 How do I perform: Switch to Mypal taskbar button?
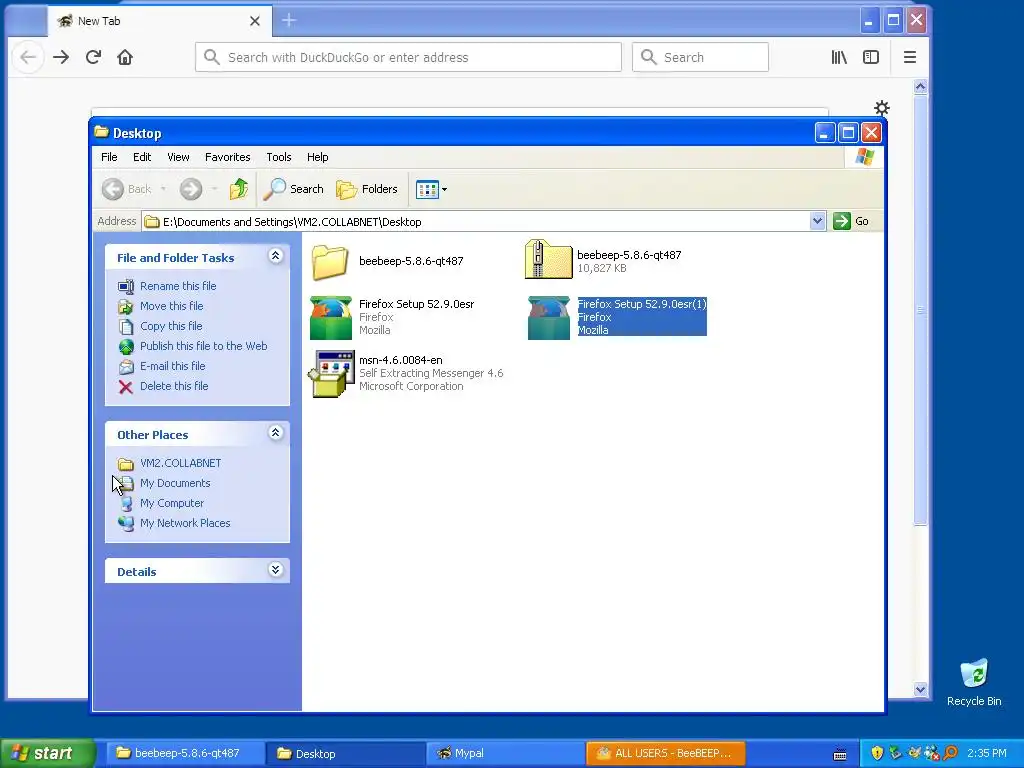(504, 753)
